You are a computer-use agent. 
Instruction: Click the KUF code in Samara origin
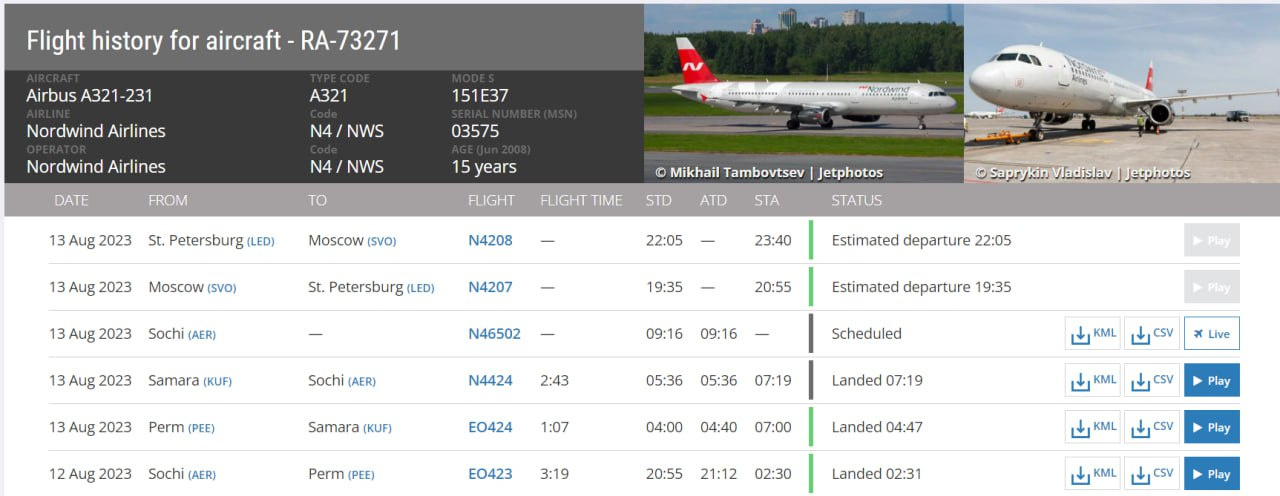point(217,381)
